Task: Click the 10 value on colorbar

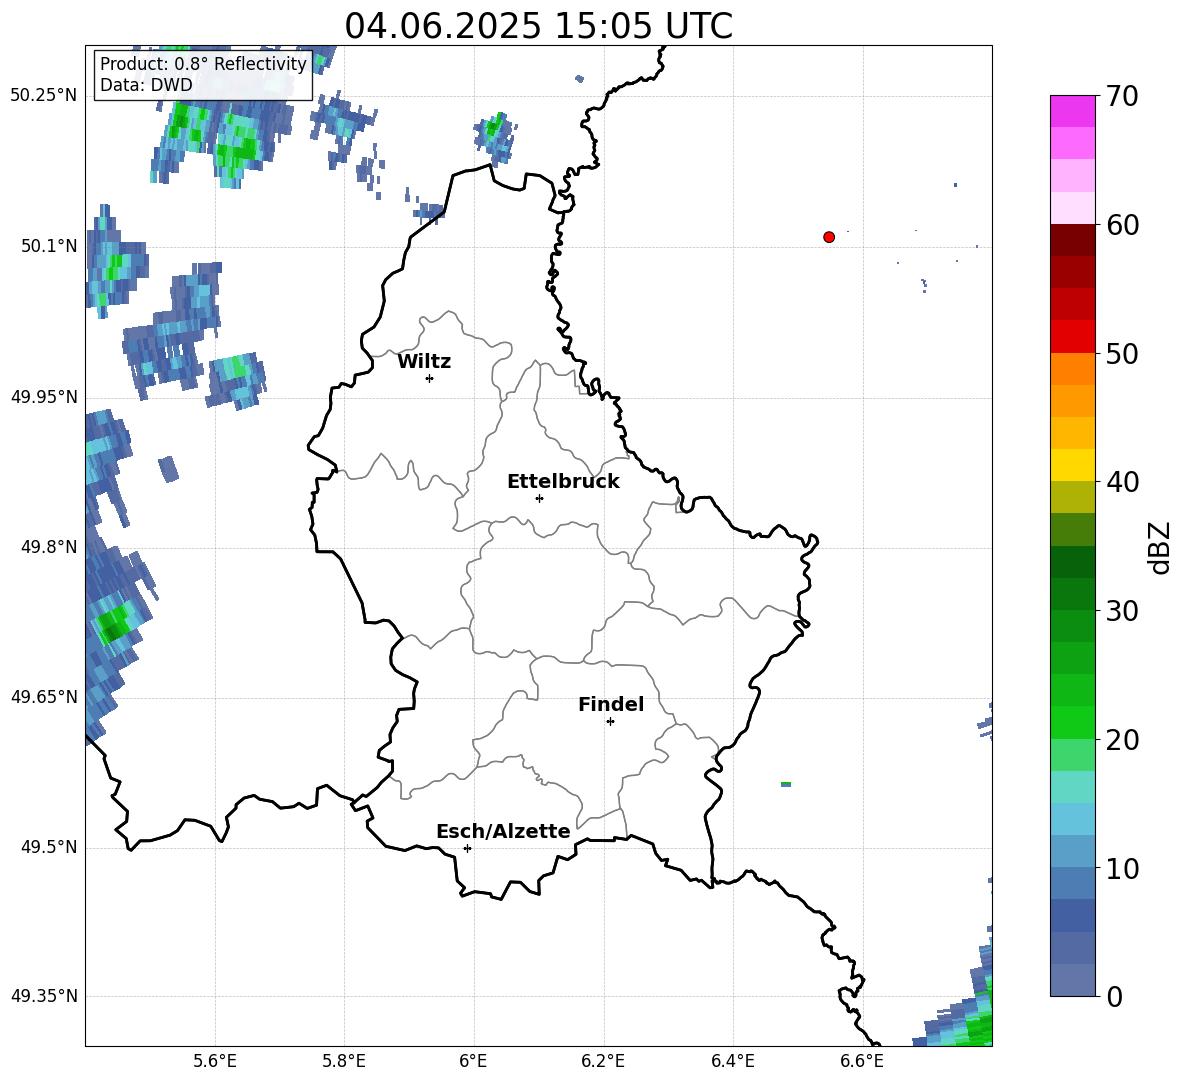Action: point(1122,868)
